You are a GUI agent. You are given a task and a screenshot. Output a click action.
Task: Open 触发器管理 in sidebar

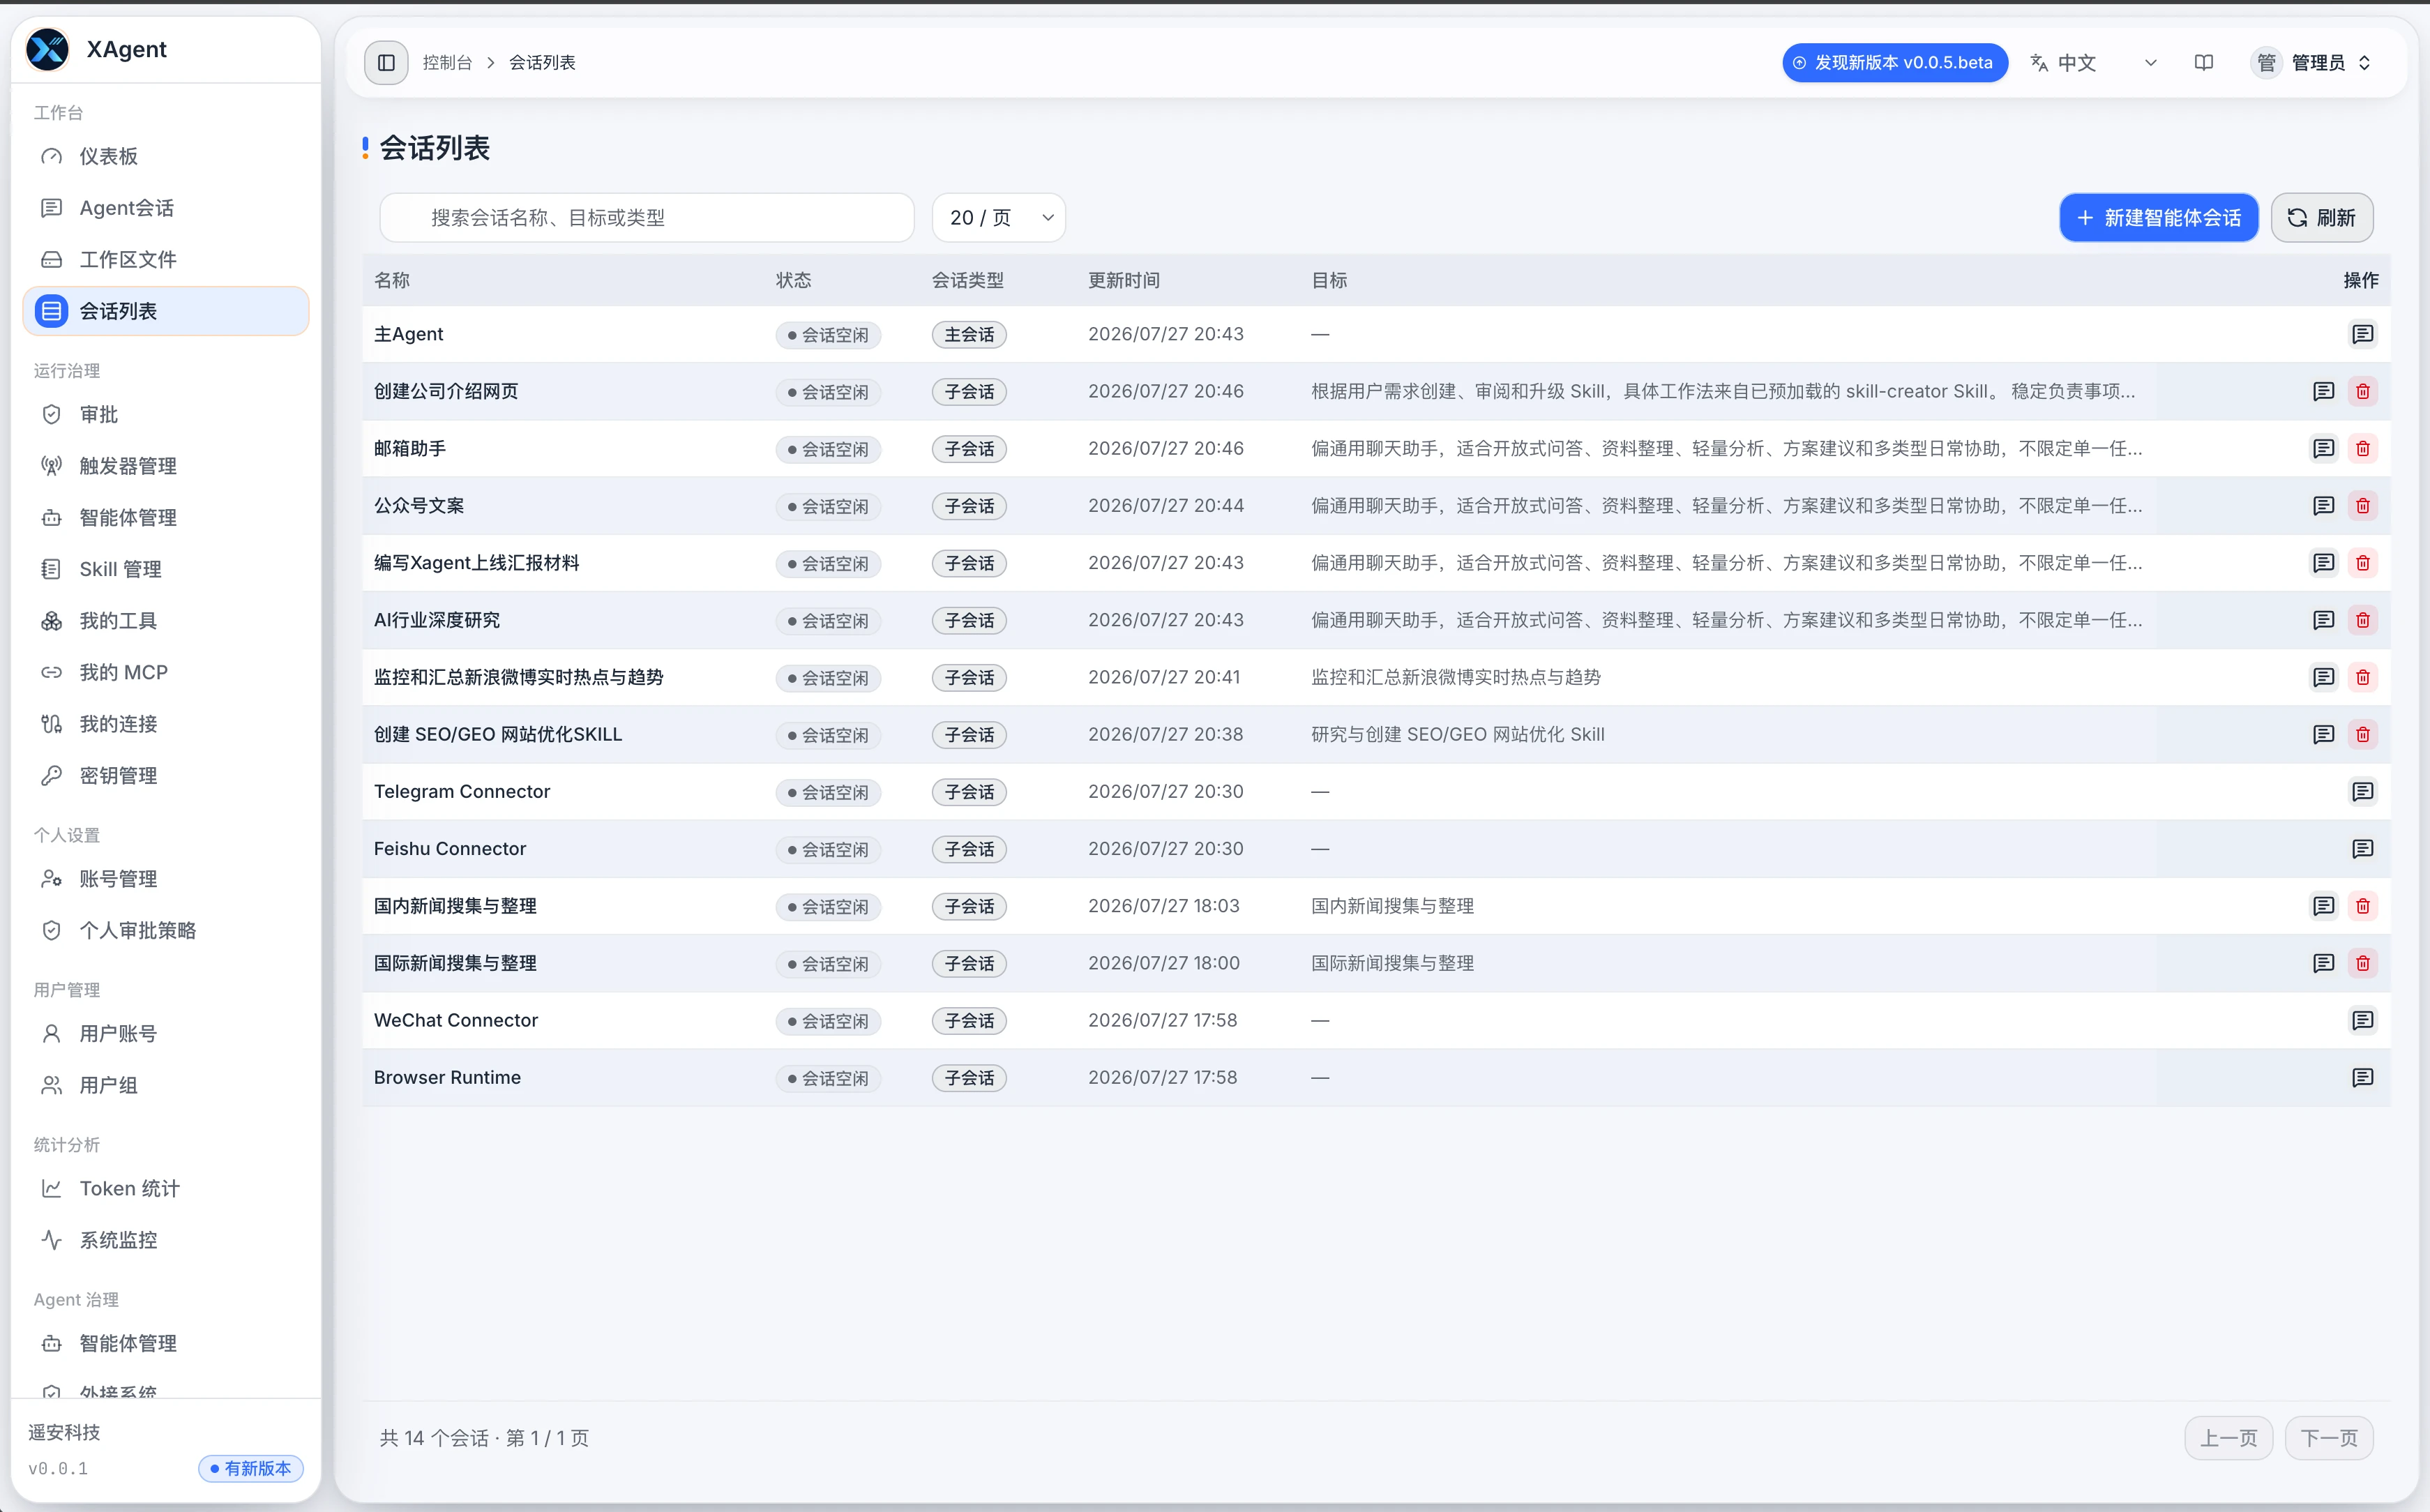click(165, 466)
